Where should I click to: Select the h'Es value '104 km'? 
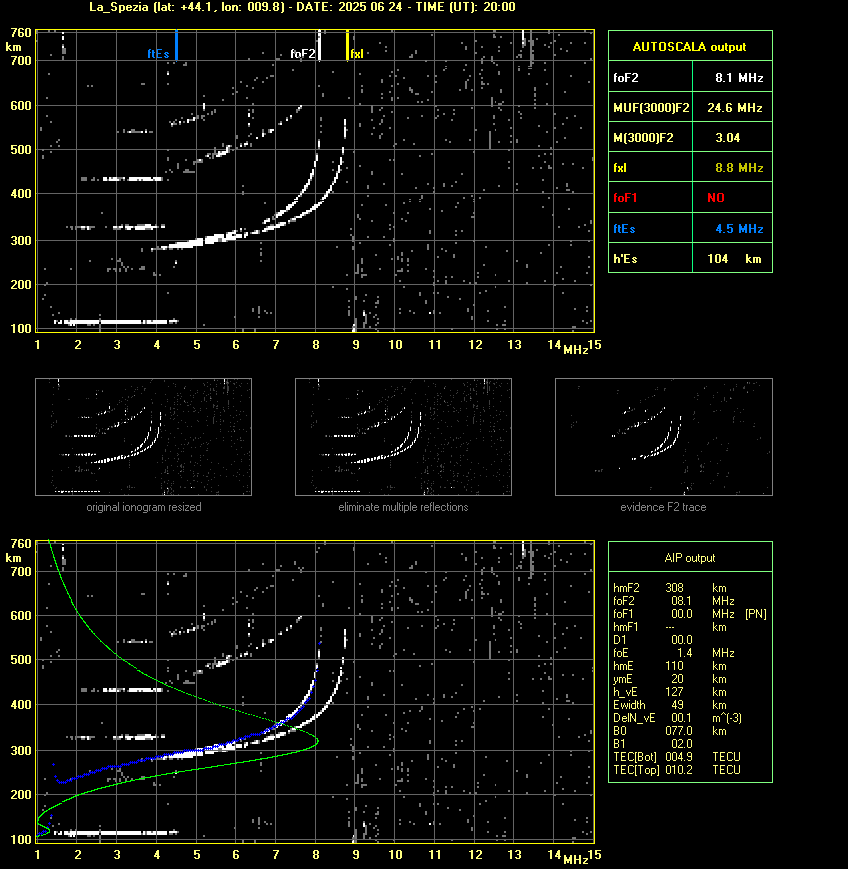tap(734, 259)
